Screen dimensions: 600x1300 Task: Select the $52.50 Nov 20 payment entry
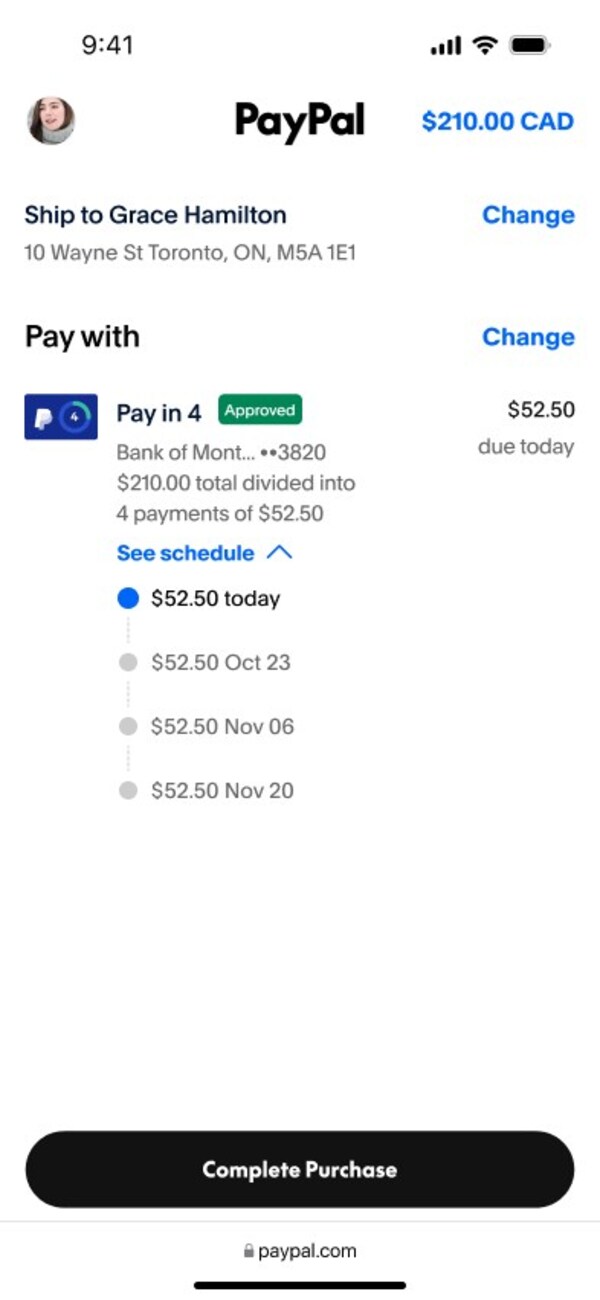click(x=222, y=790)
